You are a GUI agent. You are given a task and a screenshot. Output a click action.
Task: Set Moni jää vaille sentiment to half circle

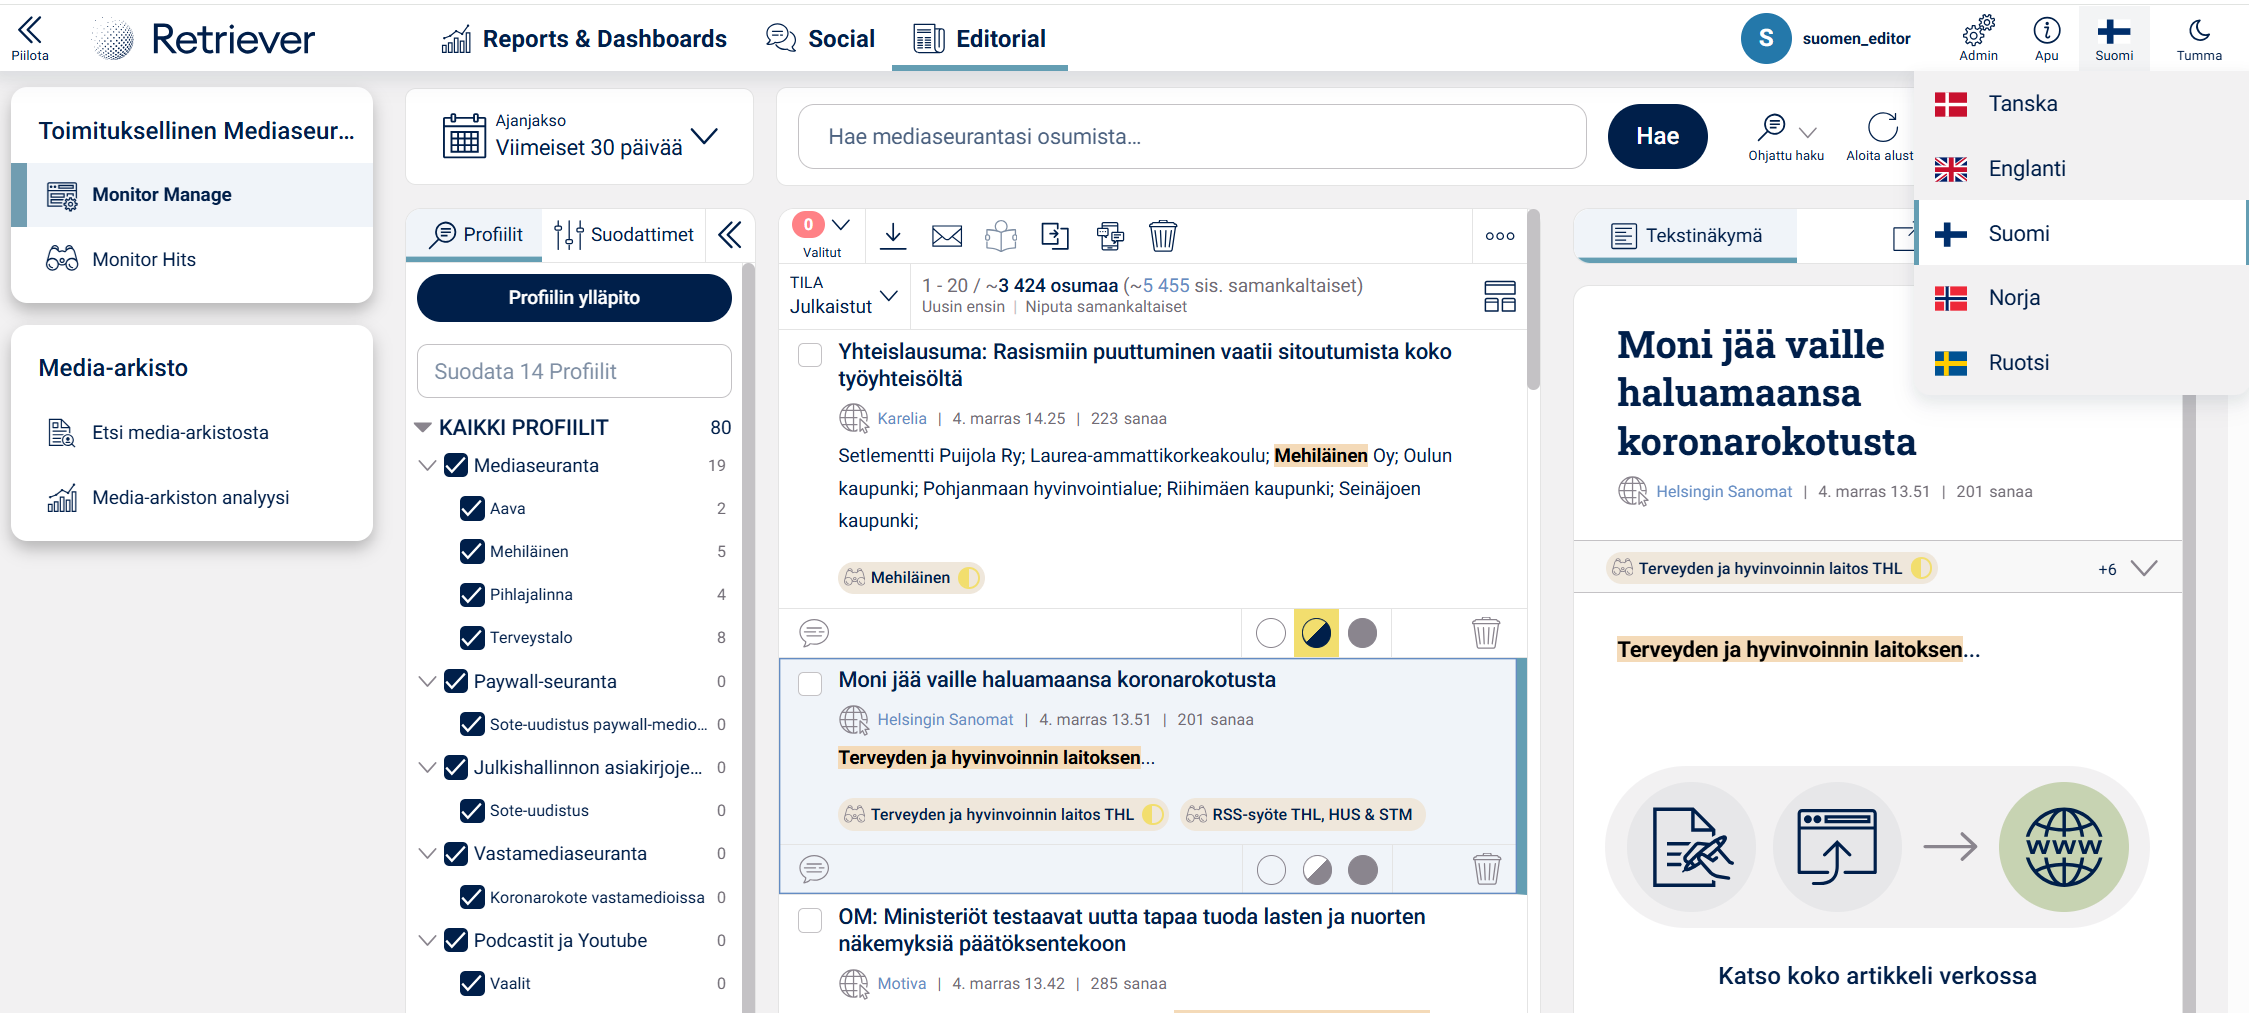click(x=1317, y=870)
